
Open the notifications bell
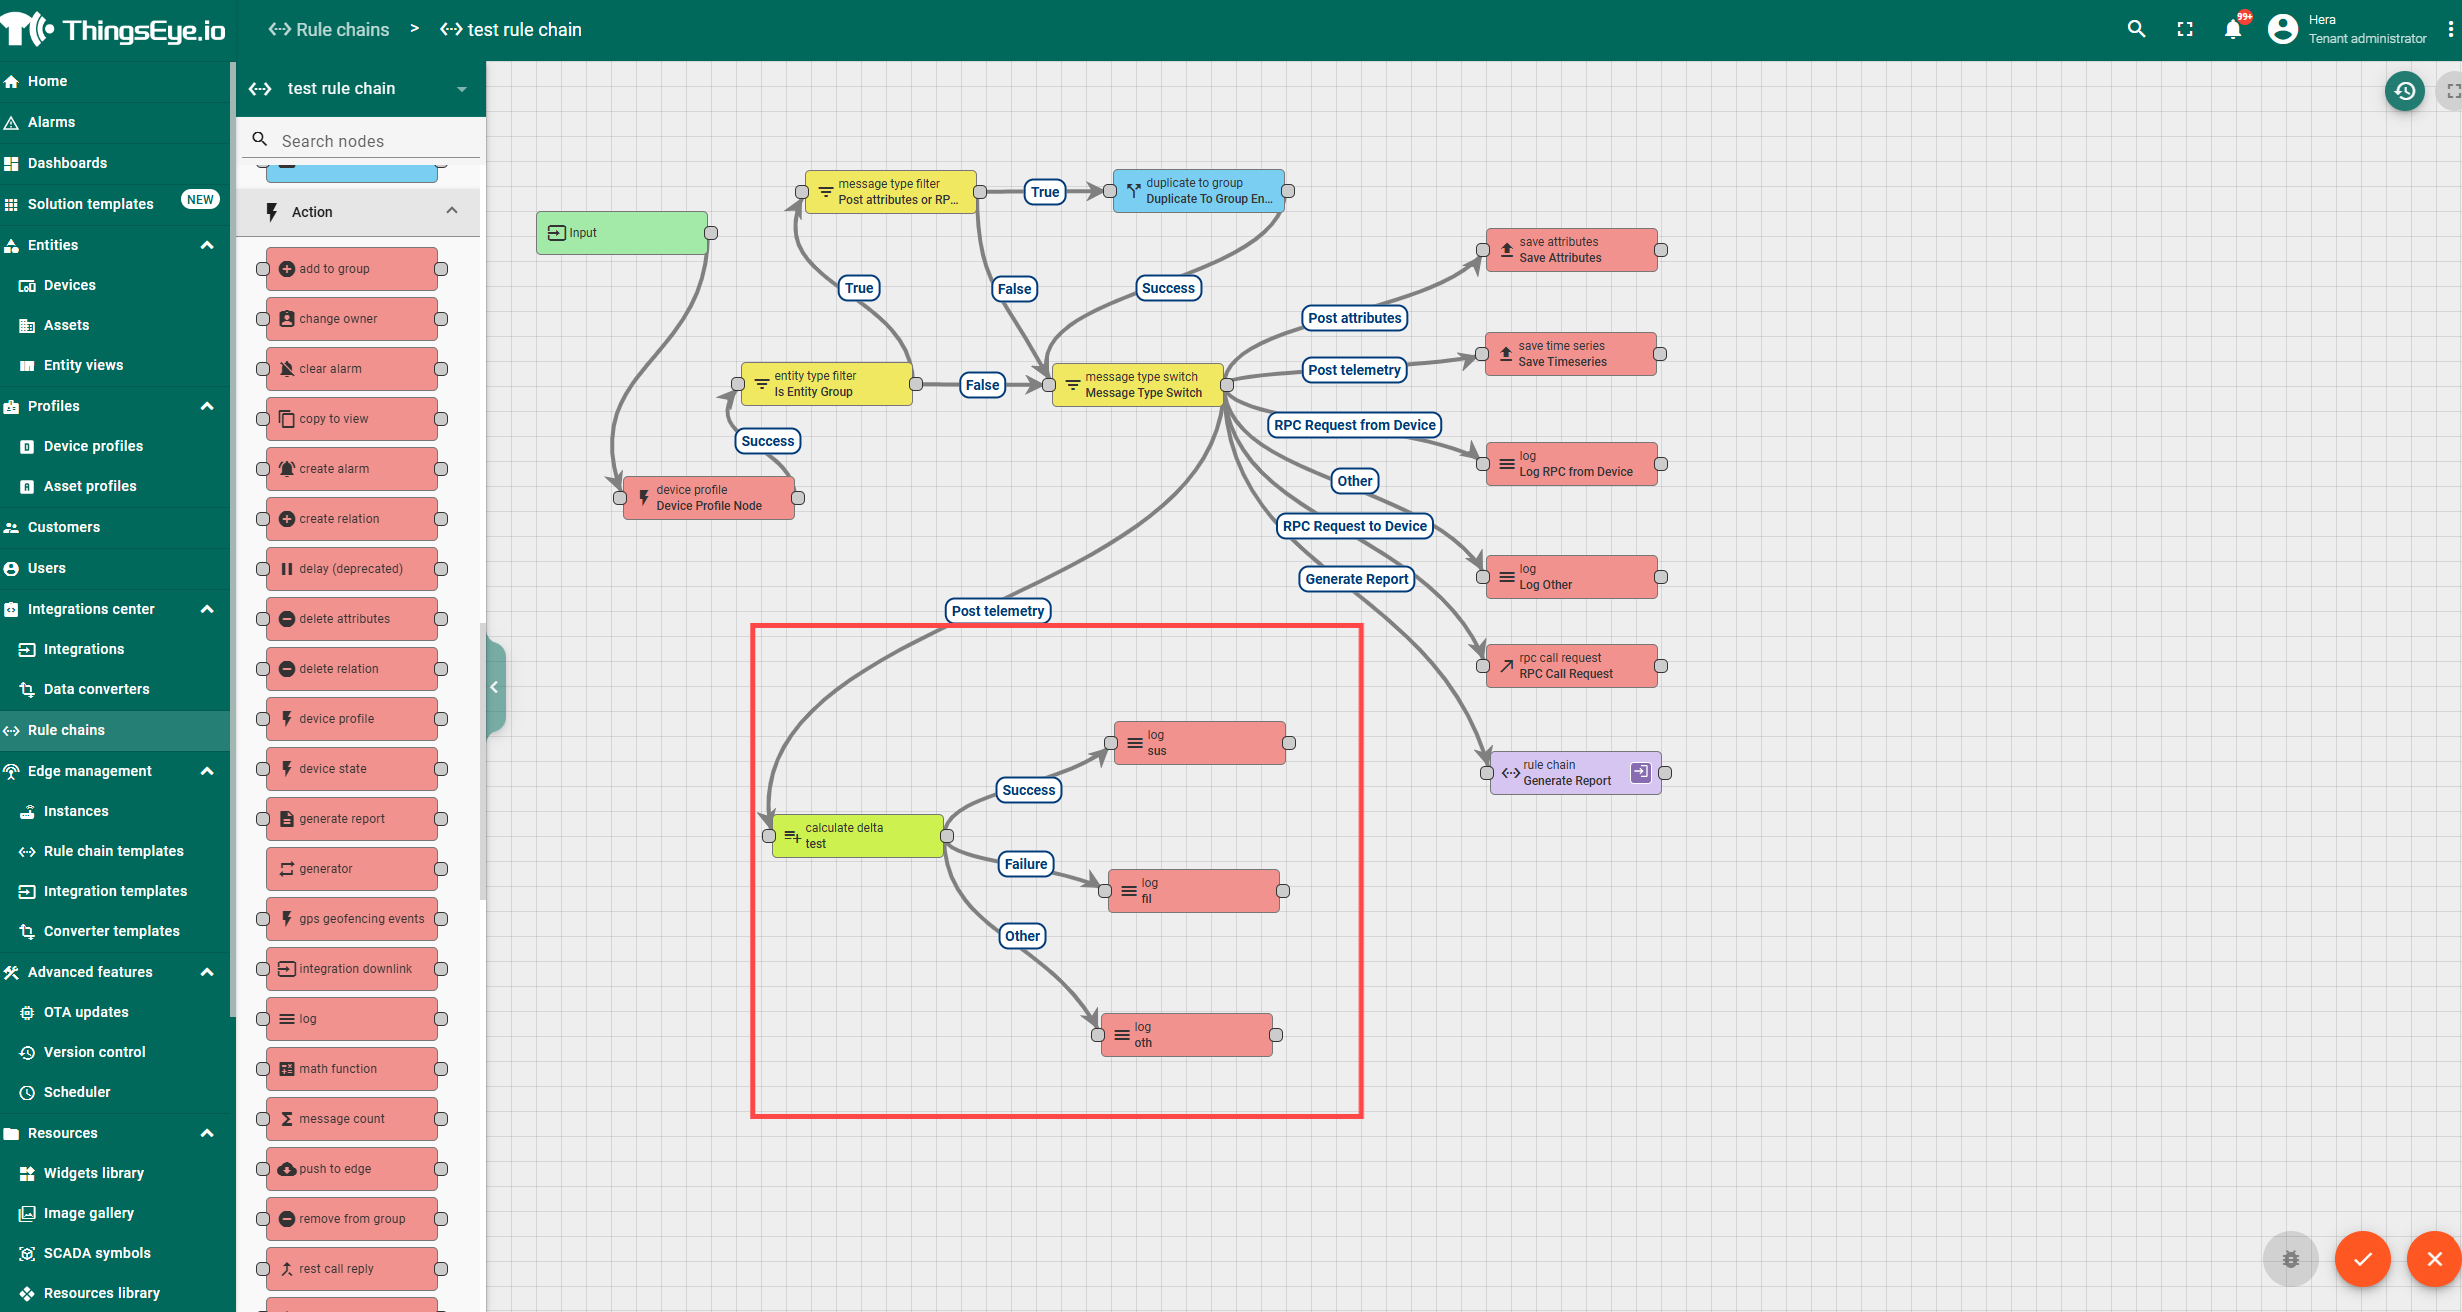click(x=2232, y=29)
